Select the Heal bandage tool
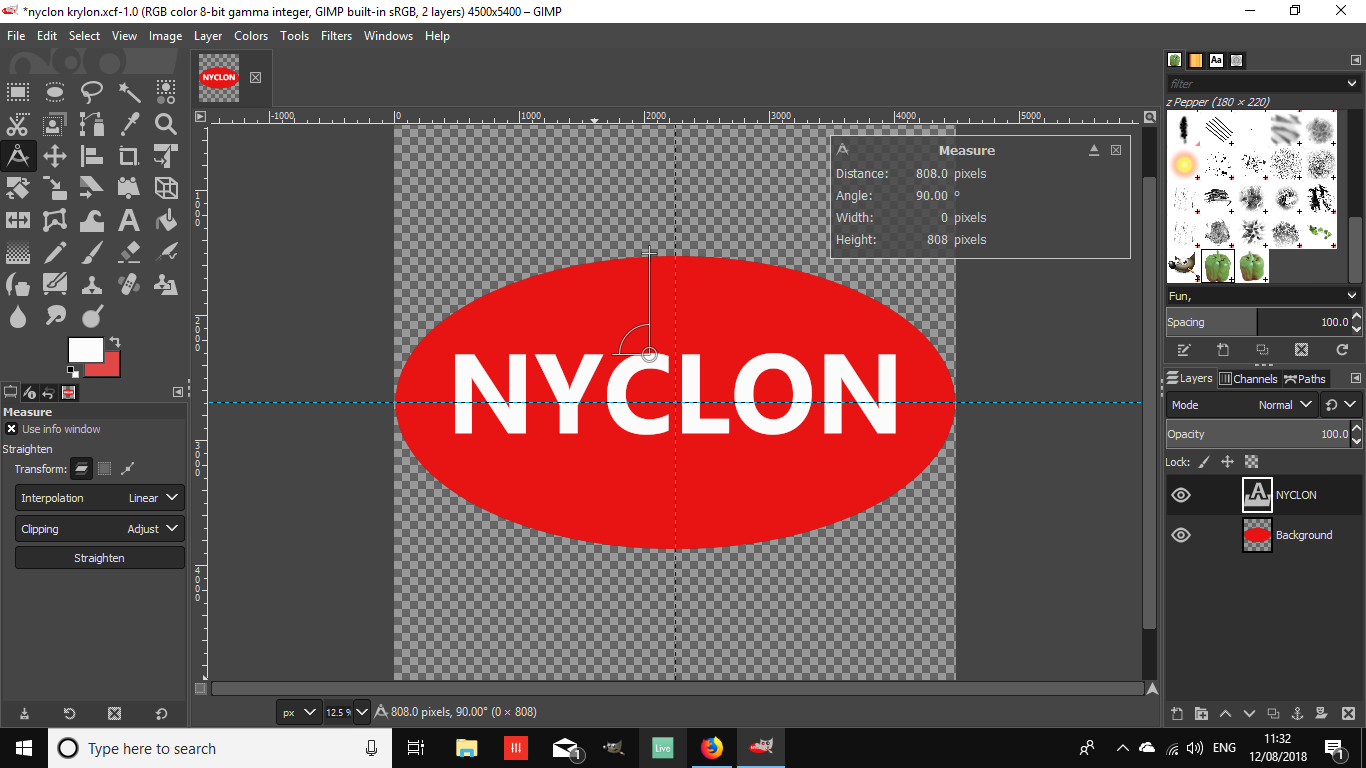 click(x=129, y=284)
